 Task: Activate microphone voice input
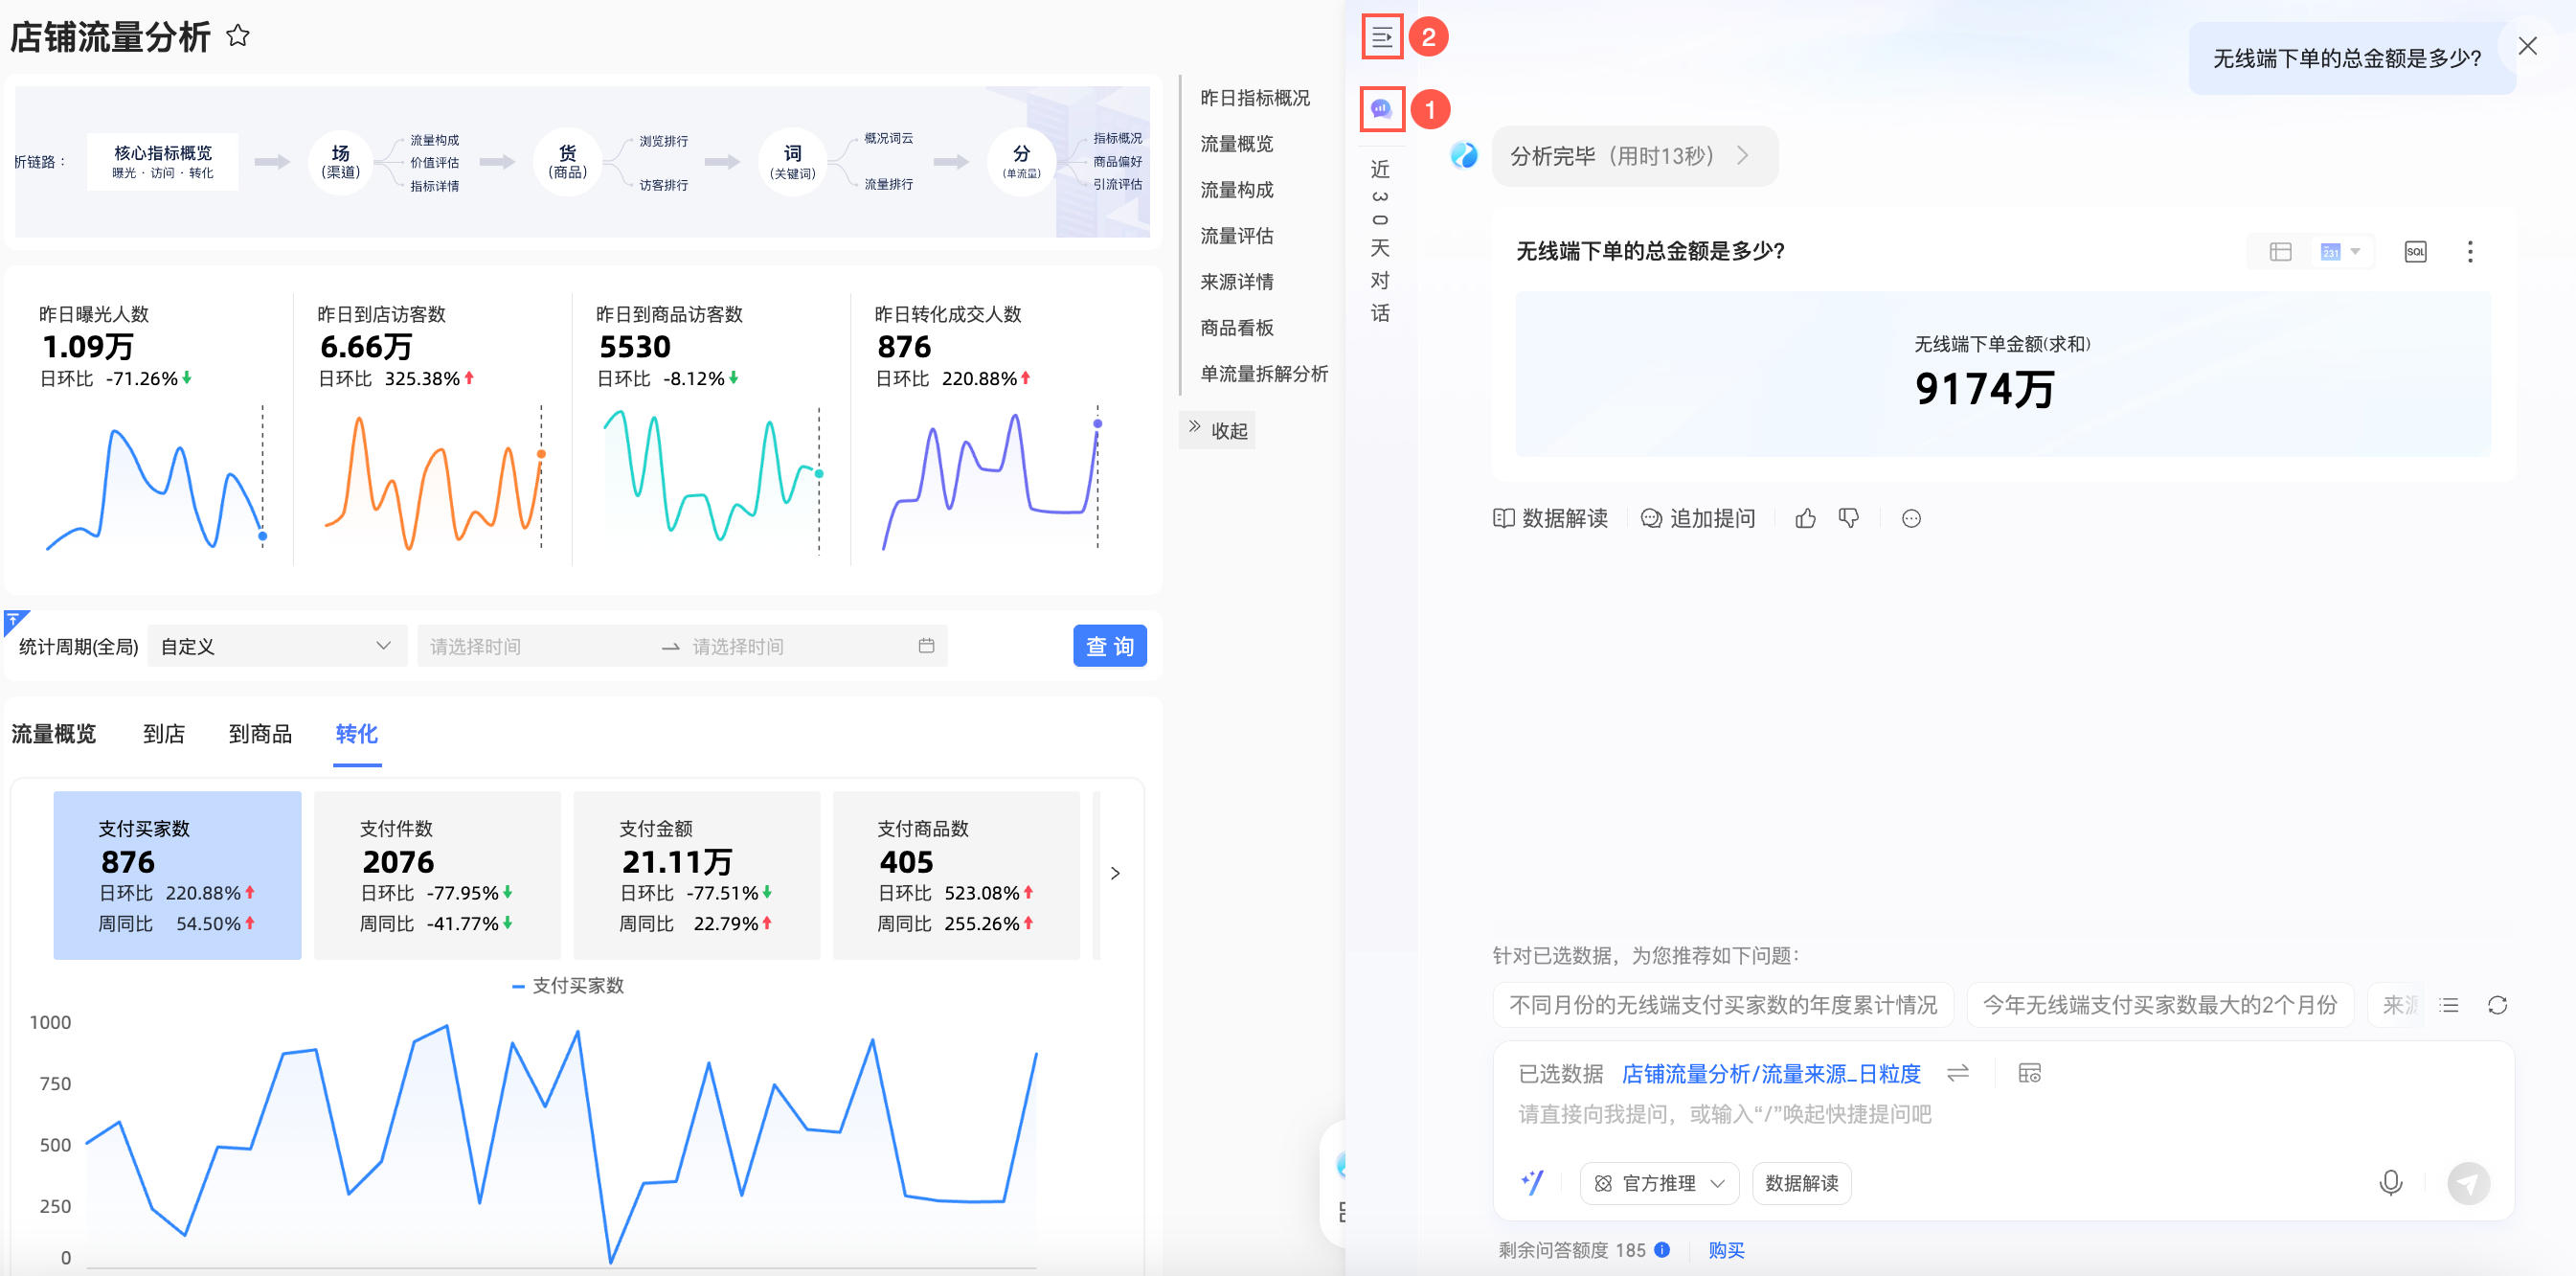pos(2390,1183)
